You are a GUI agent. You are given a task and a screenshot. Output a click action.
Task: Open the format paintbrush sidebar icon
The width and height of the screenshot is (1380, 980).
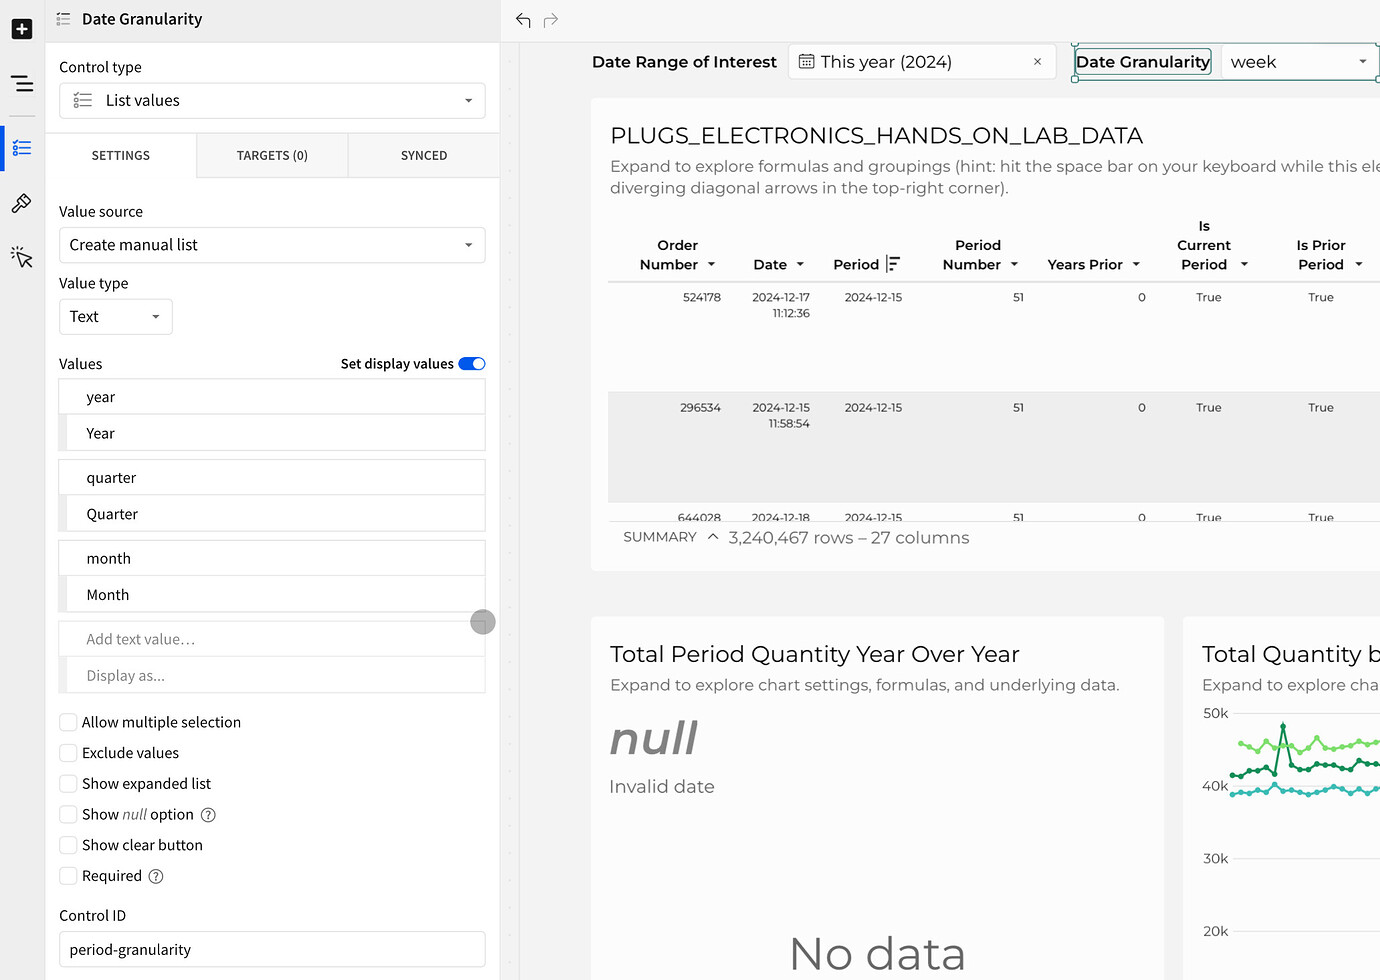pos(22,203)
